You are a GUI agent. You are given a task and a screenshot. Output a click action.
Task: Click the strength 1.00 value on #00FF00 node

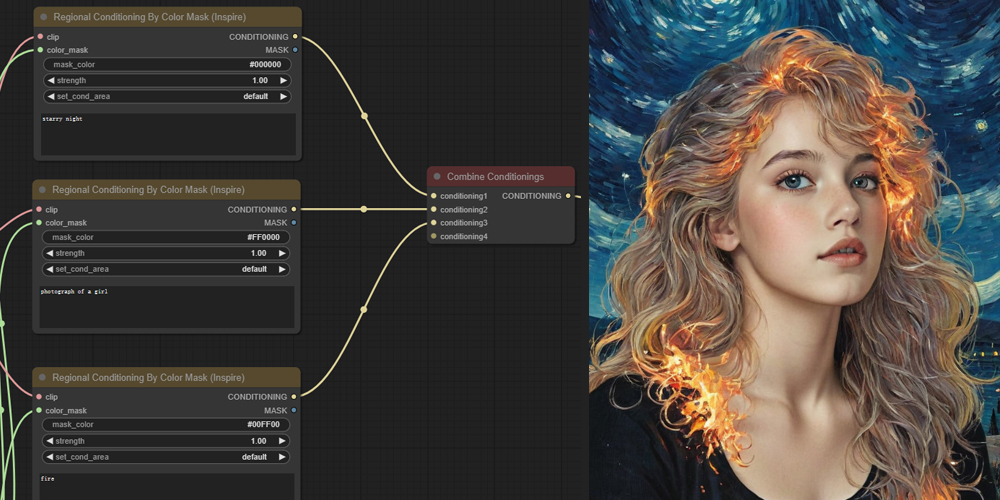258,441
